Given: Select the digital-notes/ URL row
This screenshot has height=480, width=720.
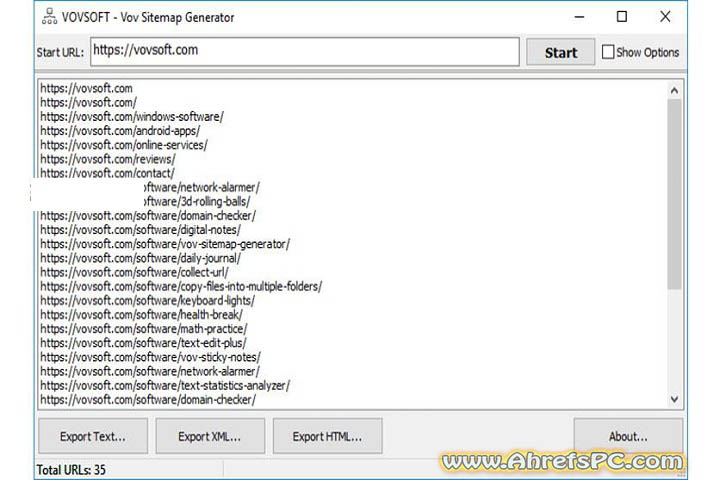Looking at the screenshot, I should coord(141,230).
